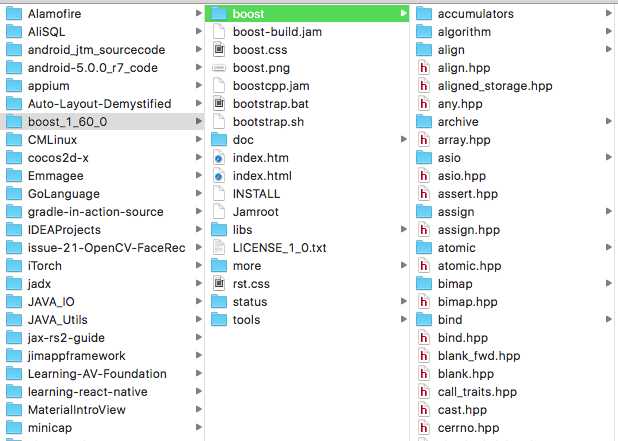
Task: Click the rst.css file icon
Action: [x=219, y=283]
